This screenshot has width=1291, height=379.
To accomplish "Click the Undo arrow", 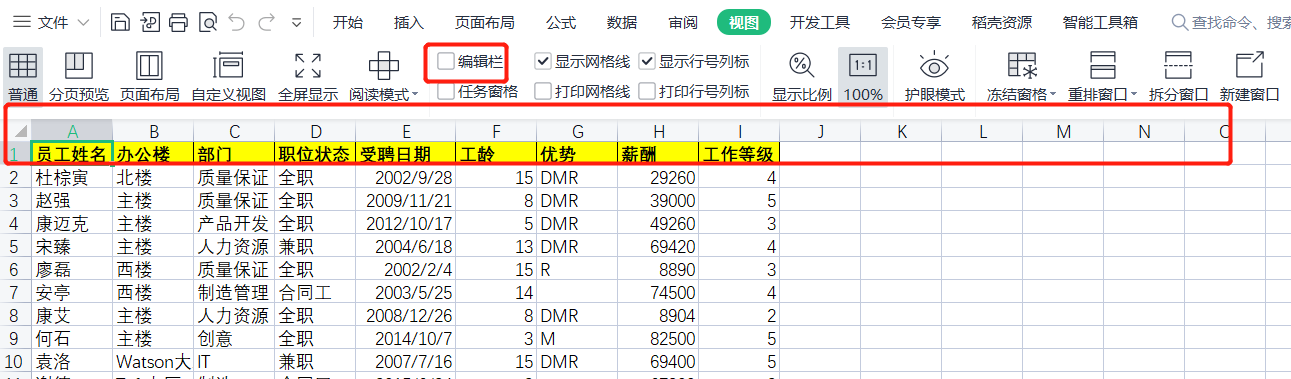I will tap(236, 21).
